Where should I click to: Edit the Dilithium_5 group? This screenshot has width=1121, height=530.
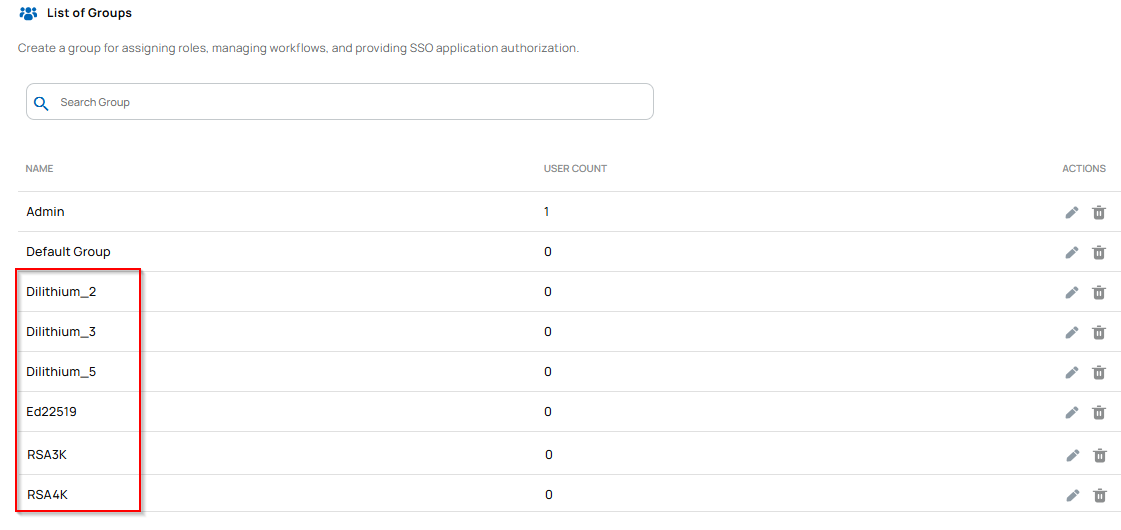point(1071,372)
